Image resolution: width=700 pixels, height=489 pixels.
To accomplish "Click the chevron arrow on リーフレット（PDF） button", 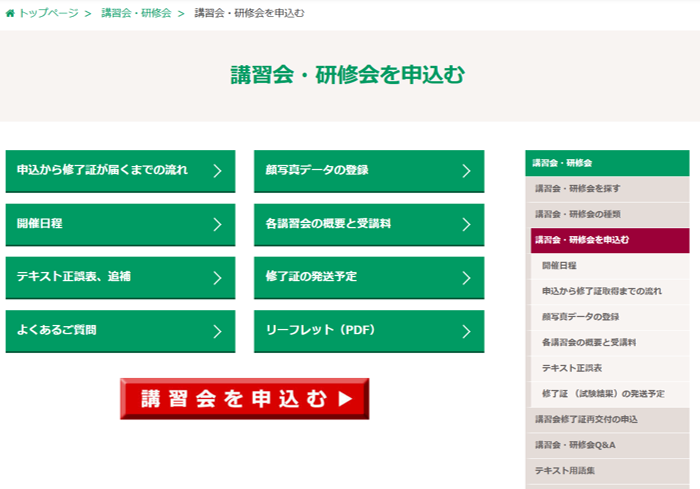I will pos(466,331).
